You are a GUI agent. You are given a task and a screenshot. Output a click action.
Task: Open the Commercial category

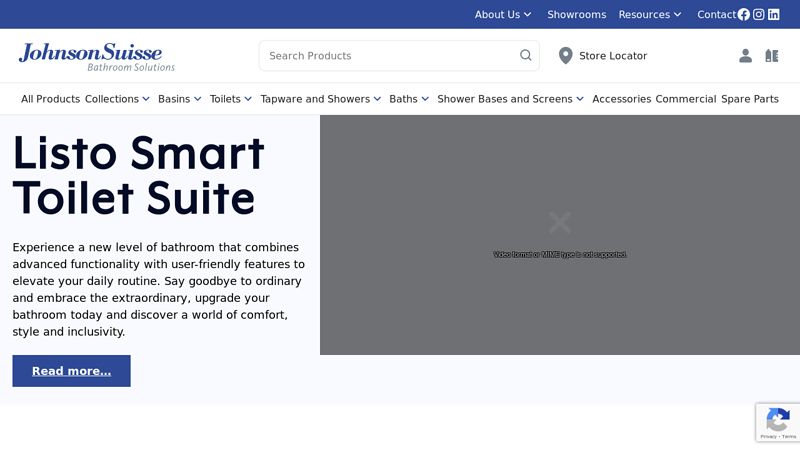coord(686,99)
